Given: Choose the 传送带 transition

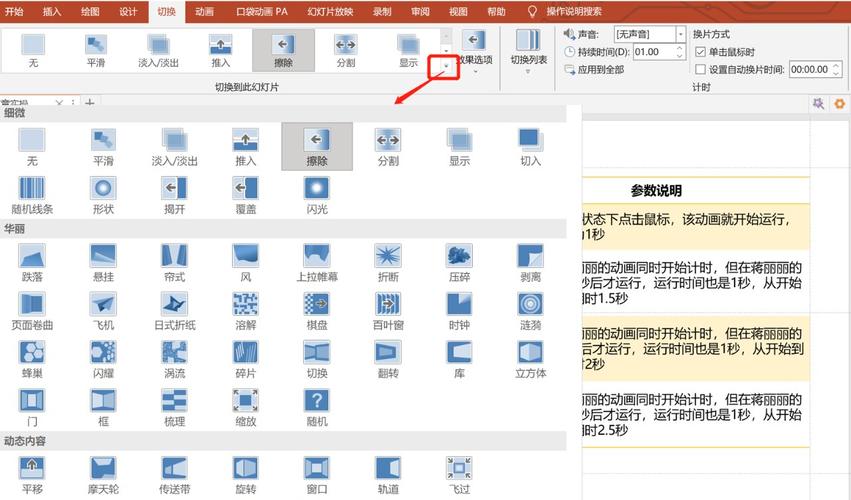Looking at the screenshot, I should [x=174, y=475].
